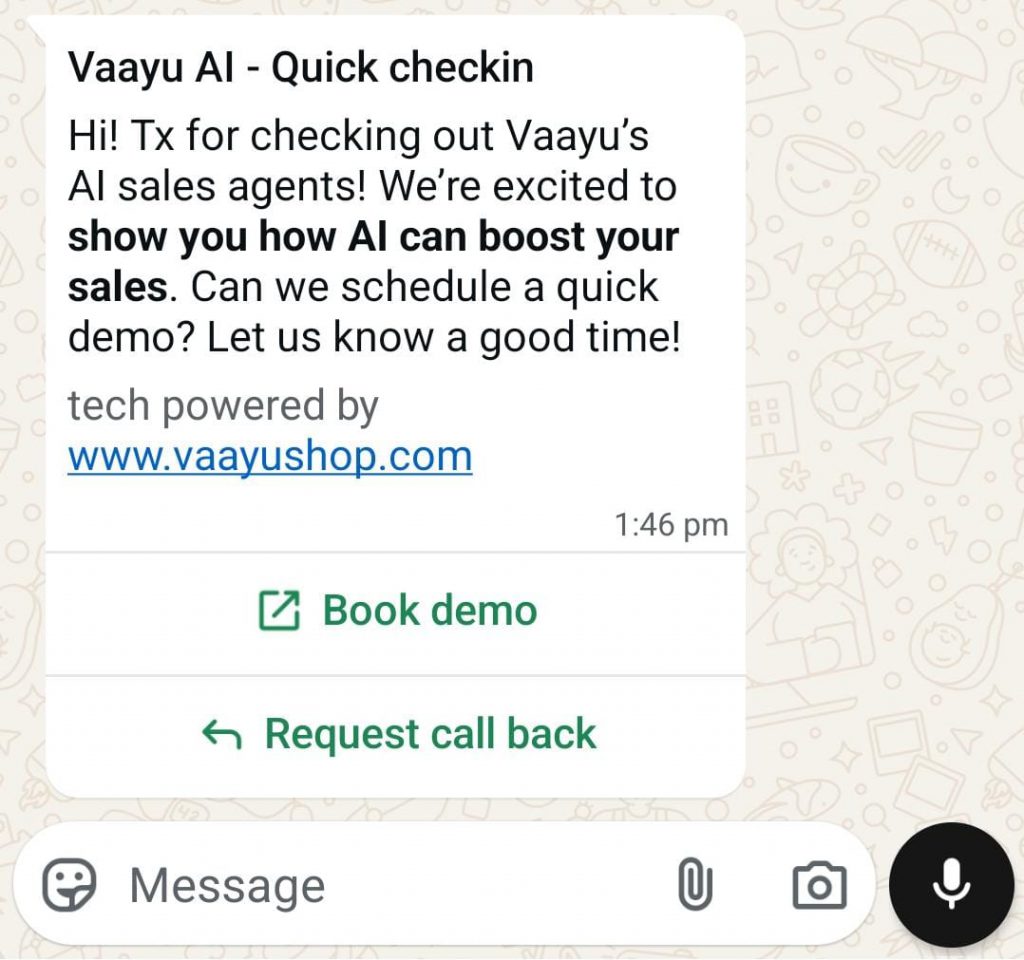Click the 'AI sales agents!' text line
The height and width of the screenshot is (960, 1024).
pyautogui.click(x=217, y=187)
